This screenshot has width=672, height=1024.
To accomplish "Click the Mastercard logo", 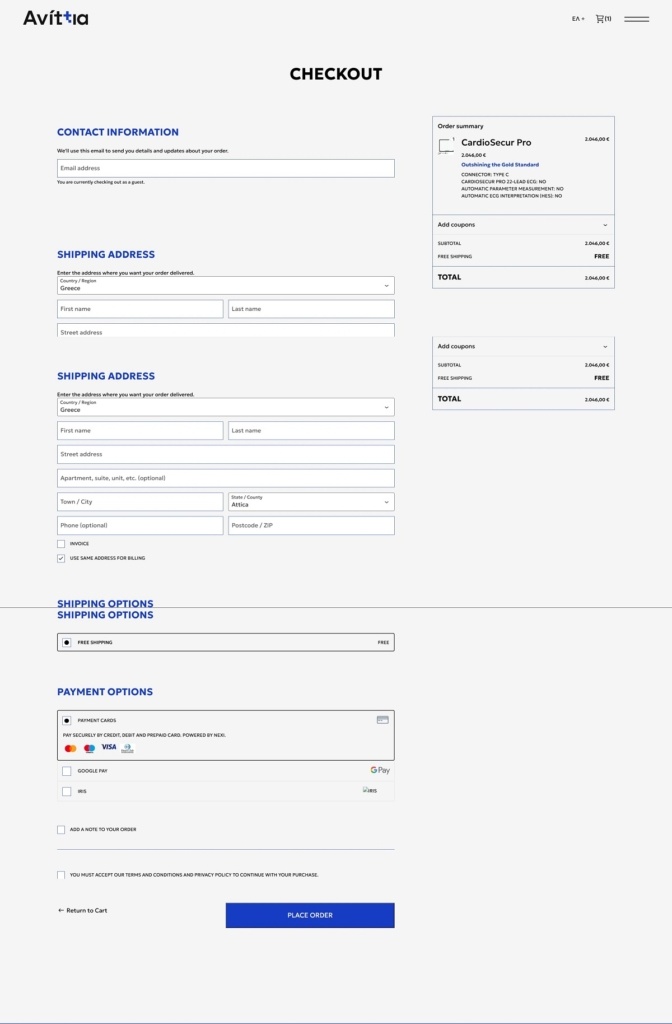I will pos(70,748).
